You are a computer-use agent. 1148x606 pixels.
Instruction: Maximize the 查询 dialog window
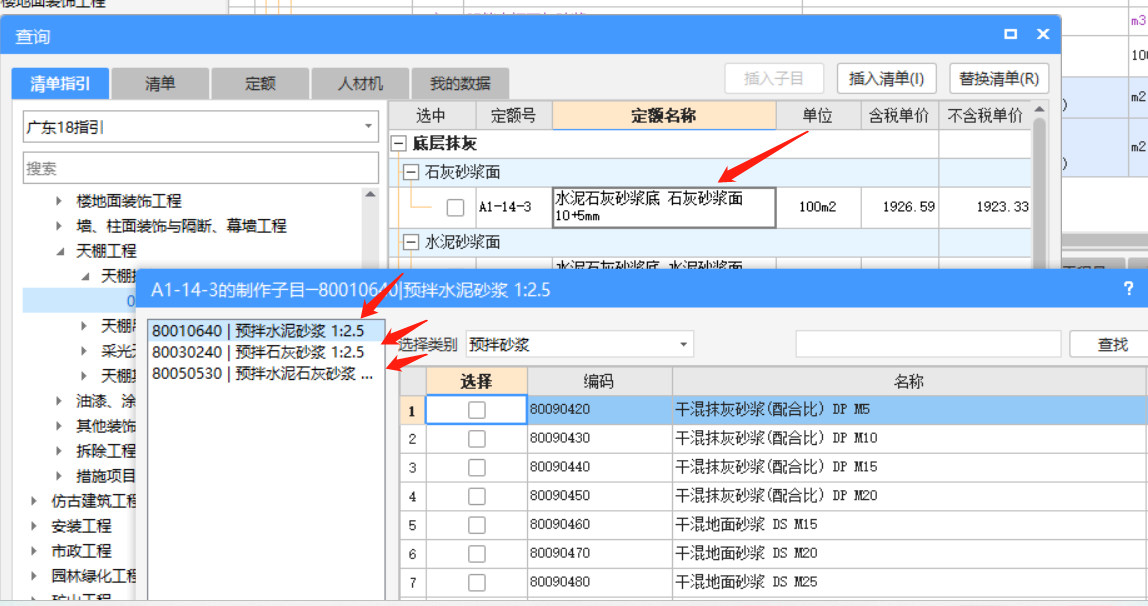click(1010, 34)
